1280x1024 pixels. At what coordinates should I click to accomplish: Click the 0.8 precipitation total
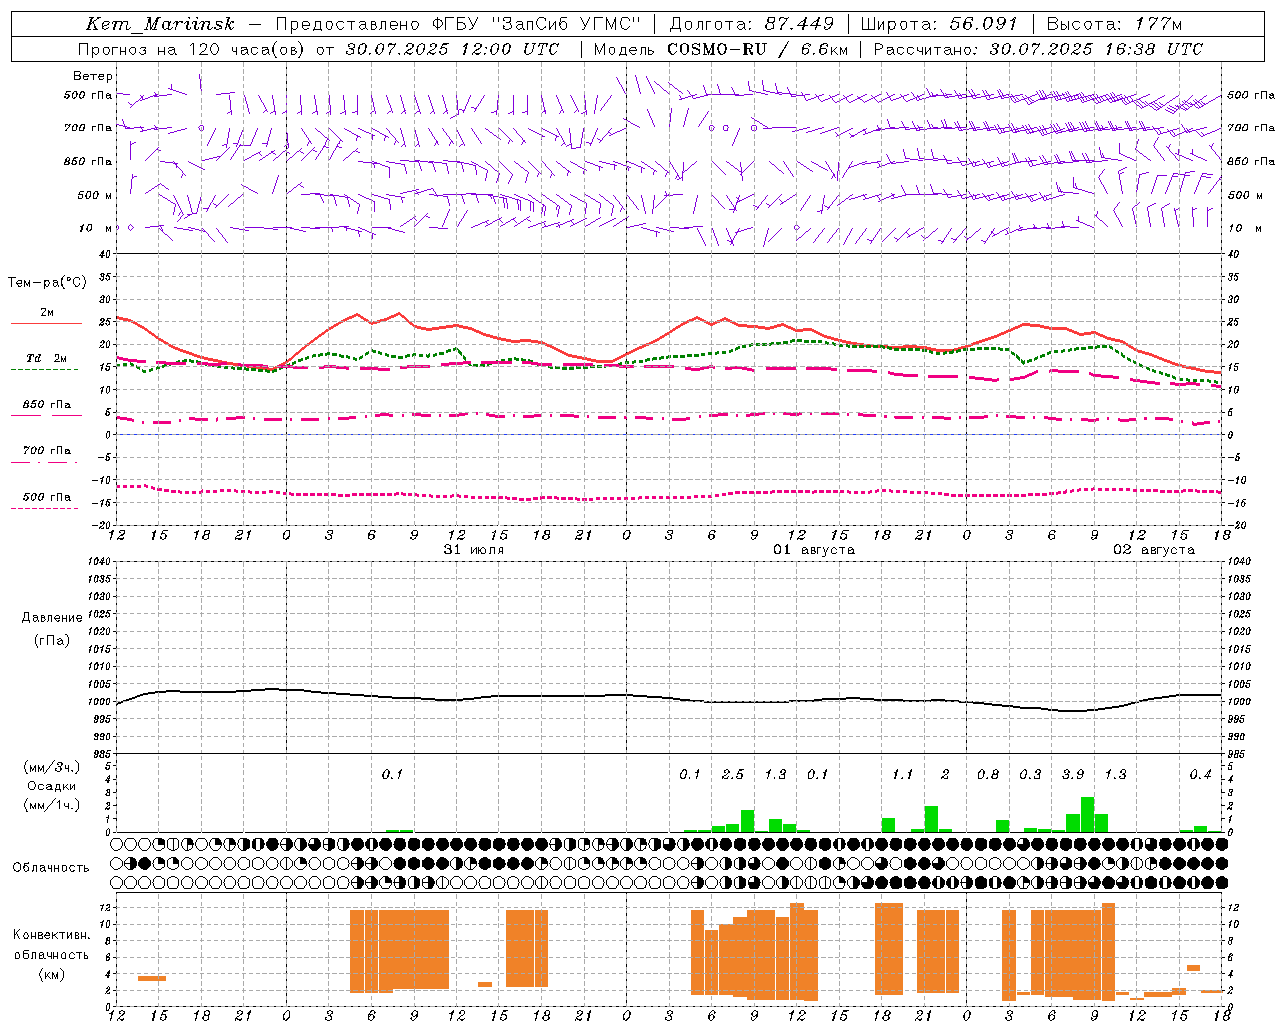[x=988, y=774]
